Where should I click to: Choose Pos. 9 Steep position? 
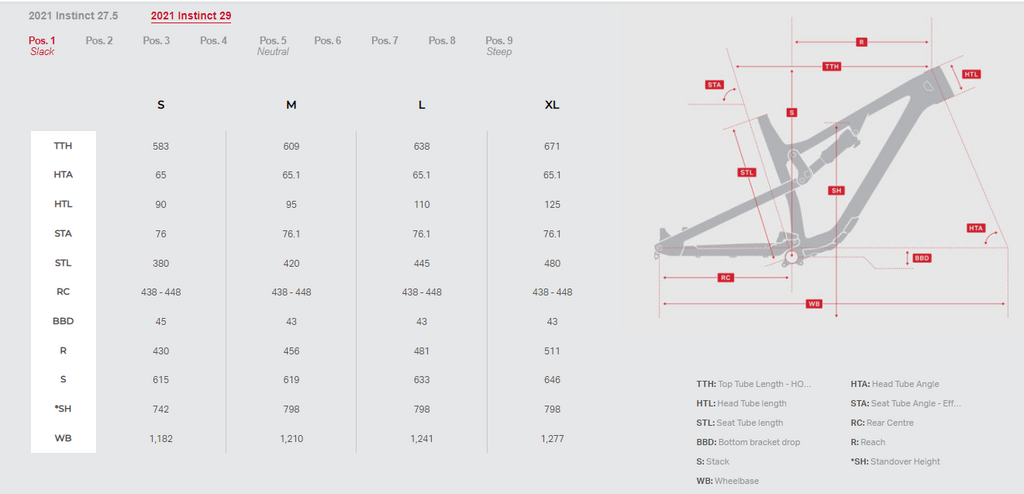pyautogui.click(x=499, y=46)
